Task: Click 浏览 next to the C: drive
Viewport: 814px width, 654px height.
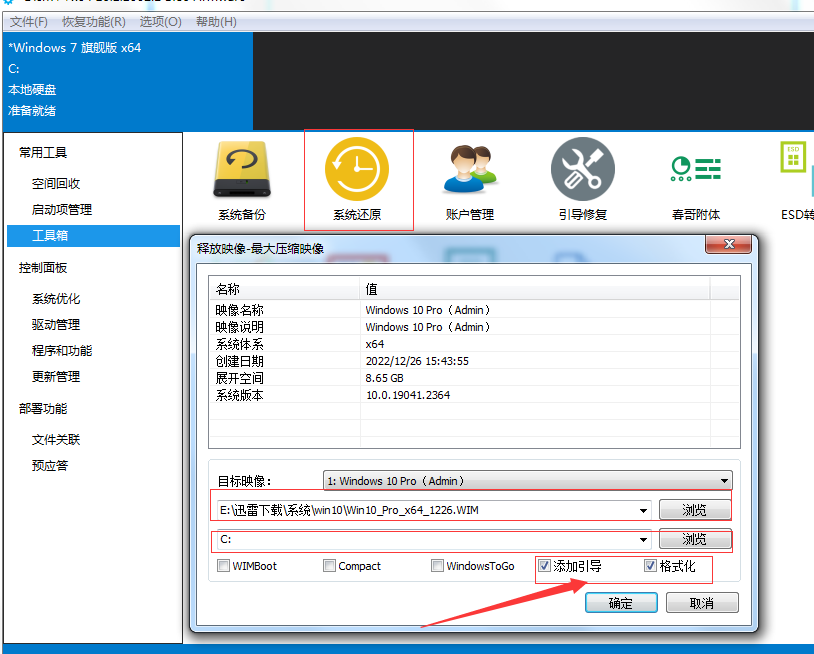Action: pos(695,539)
